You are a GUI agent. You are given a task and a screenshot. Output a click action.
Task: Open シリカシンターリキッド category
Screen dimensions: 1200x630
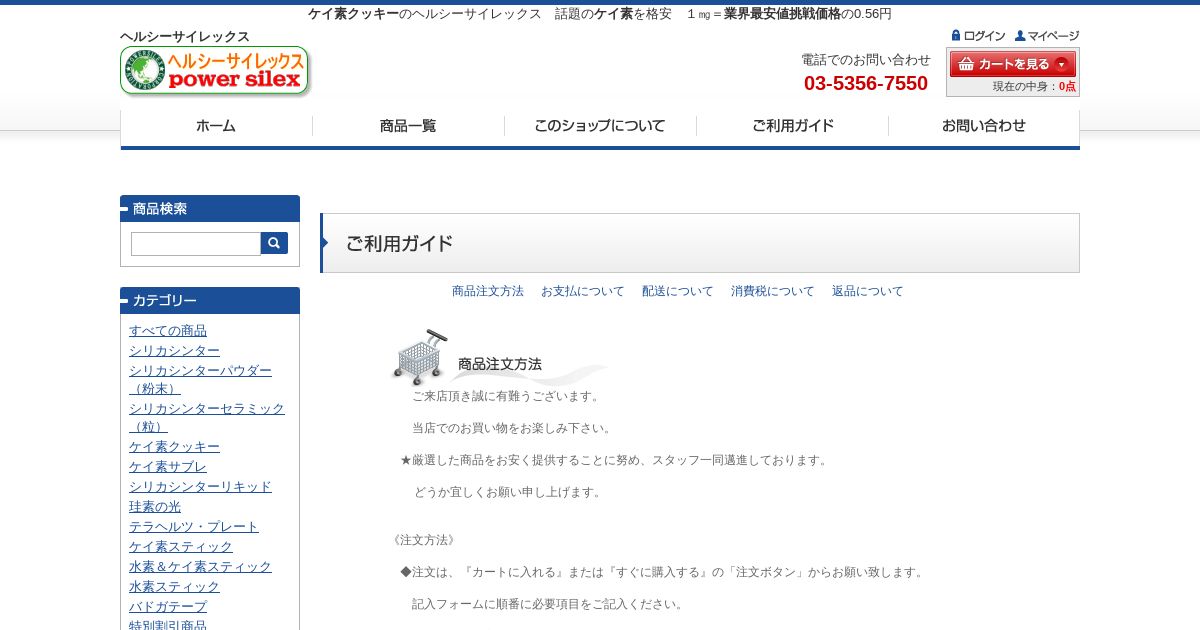[x=200, y=487]
